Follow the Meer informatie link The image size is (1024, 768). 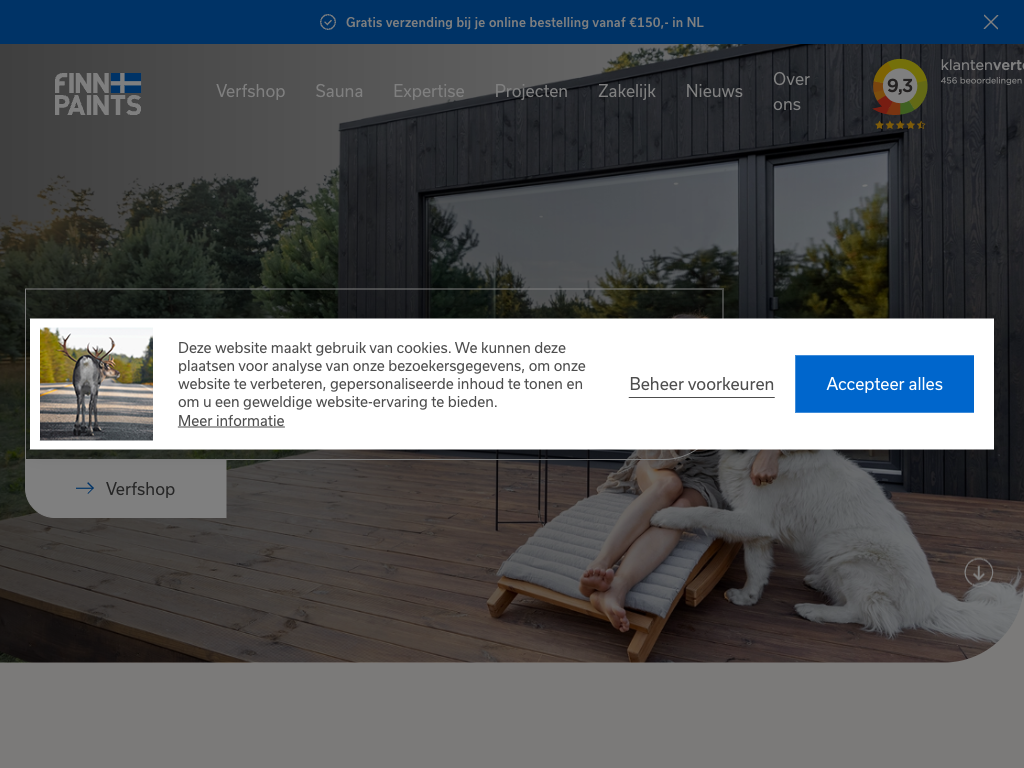pos(231,421)
